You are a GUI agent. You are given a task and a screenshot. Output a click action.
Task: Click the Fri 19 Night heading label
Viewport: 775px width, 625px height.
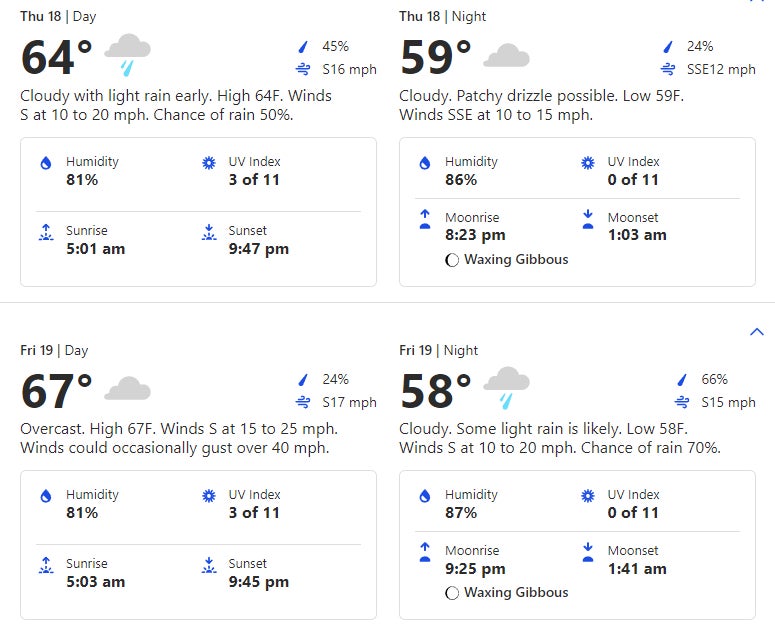[x=438, y=350]
